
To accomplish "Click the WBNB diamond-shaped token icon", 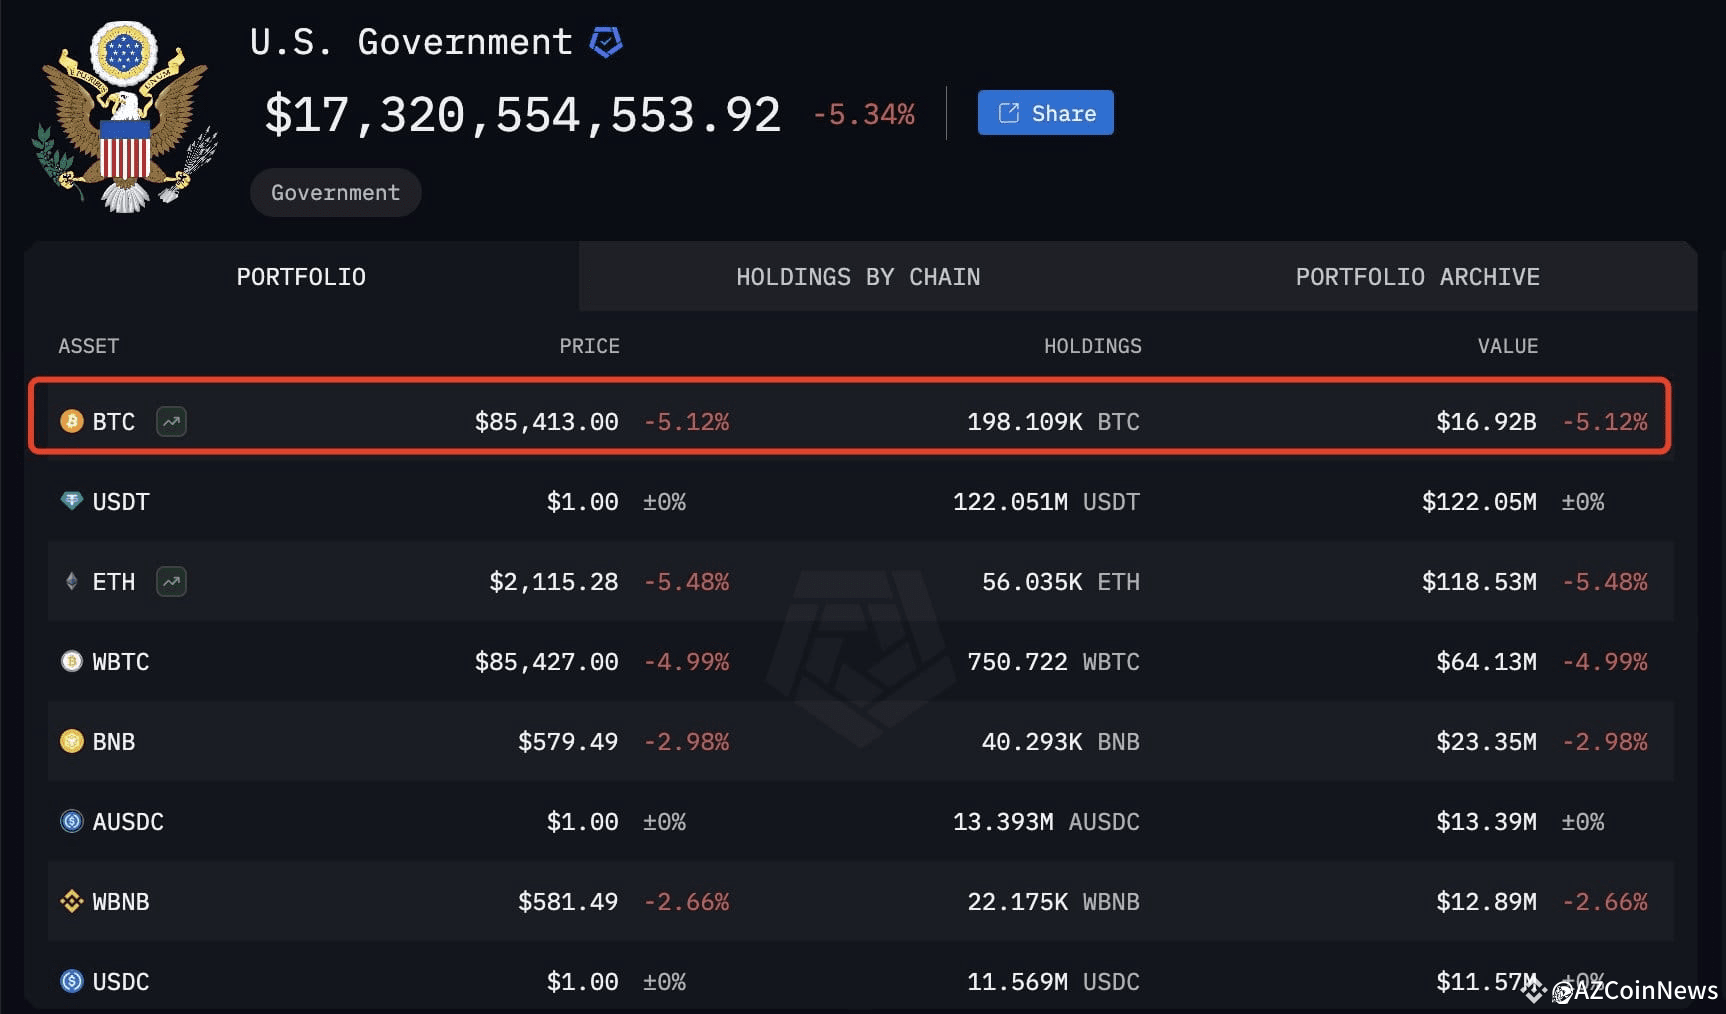I will (70, 901).
